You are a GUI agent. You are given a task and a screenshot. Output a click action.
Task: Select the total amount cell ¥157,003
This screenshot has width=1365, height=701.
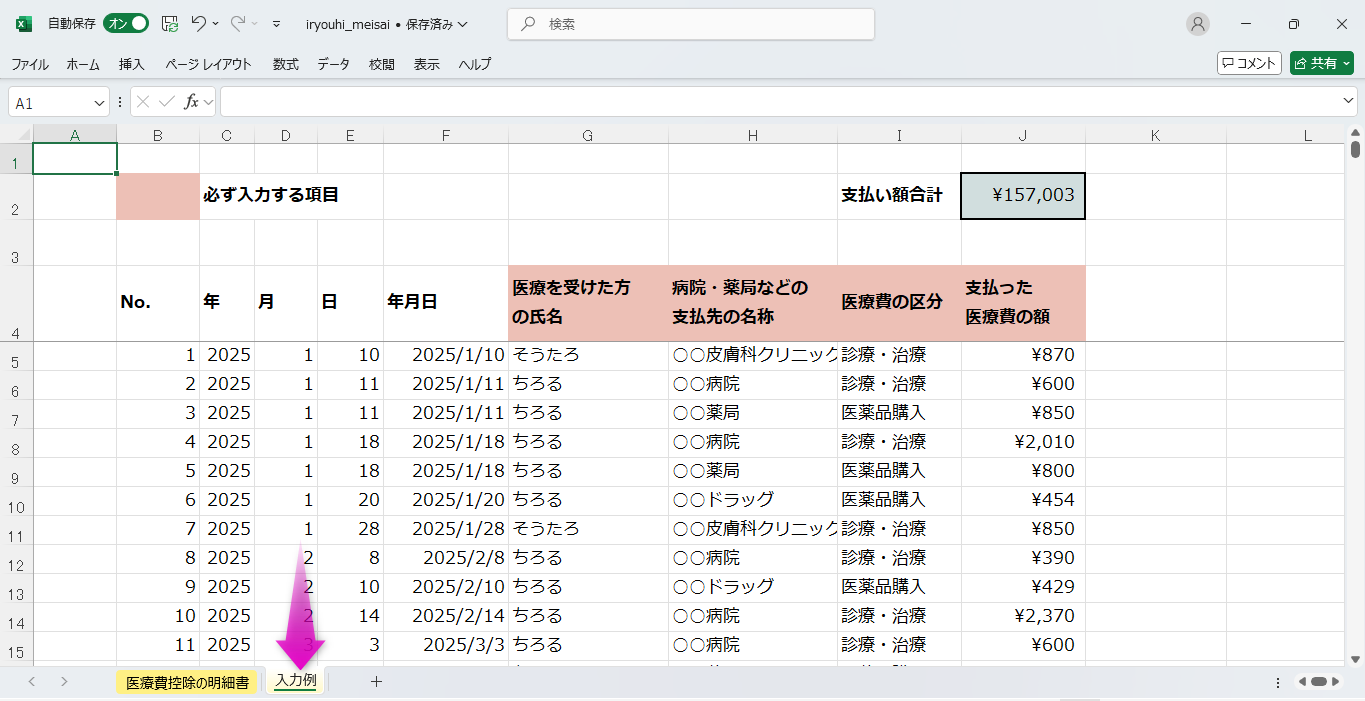tap(1022, 196)
